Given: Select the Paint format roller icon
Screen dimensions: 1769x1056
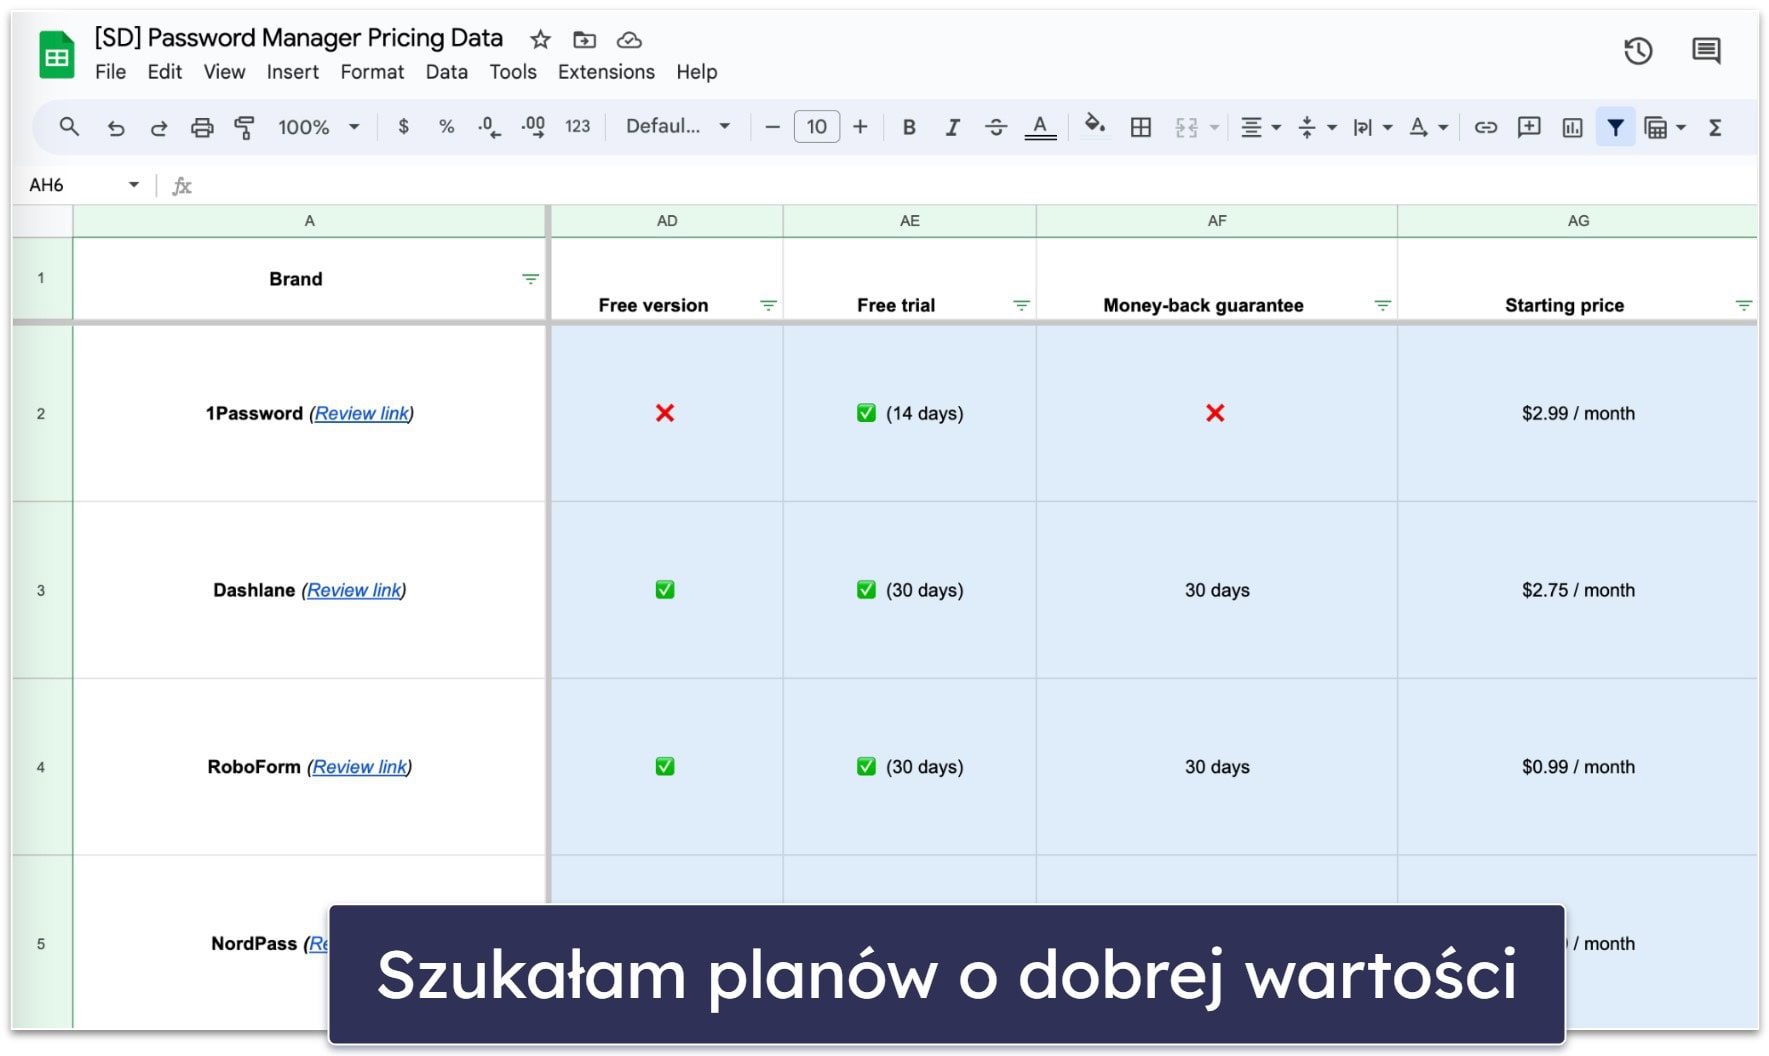Looking at the screenshot, I should (244, 127).
